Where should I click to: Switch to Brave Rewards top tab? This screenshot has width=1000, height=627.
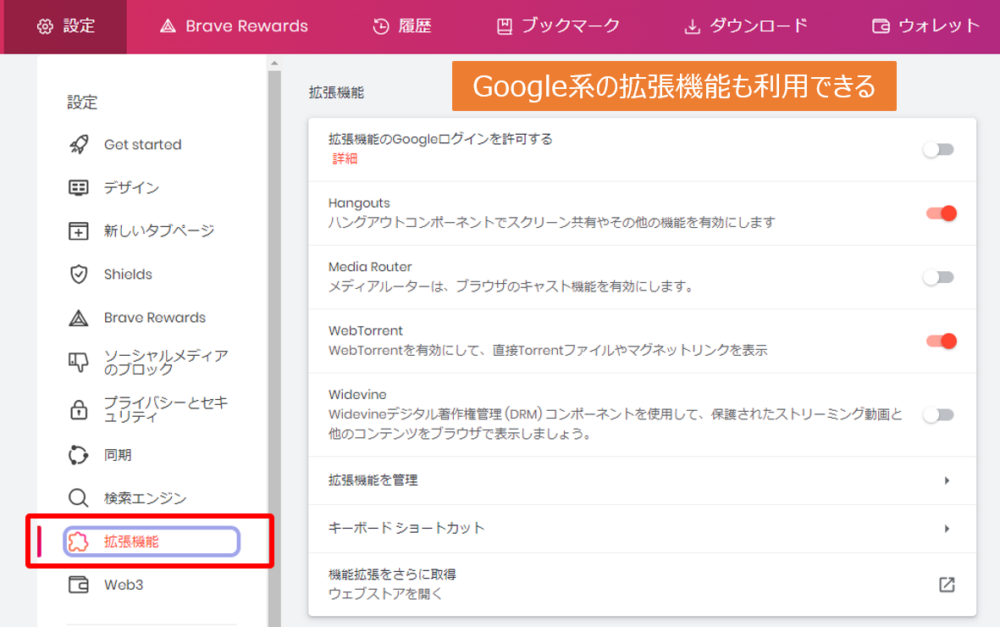tap(233, 26)
